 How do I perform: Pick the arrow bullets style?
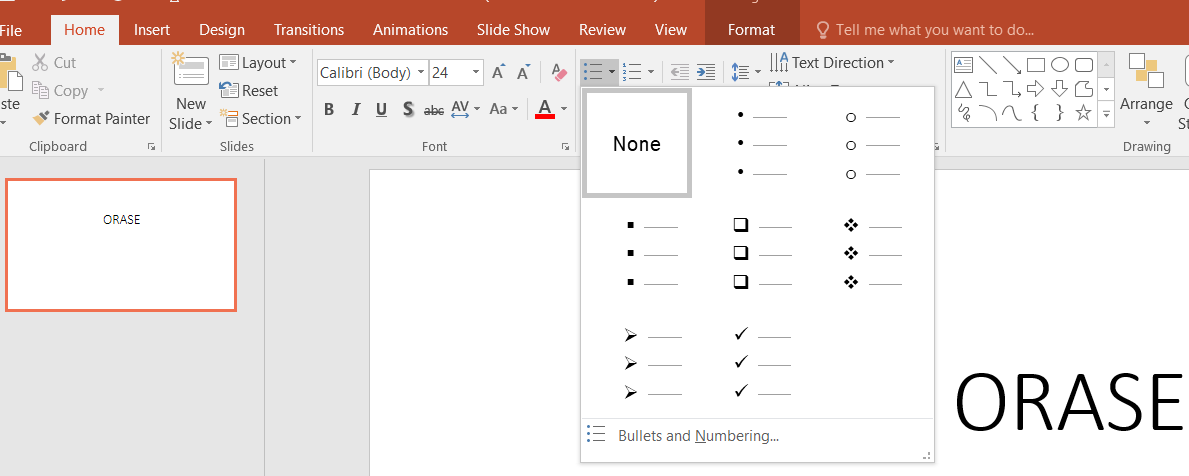pos(651,361)
